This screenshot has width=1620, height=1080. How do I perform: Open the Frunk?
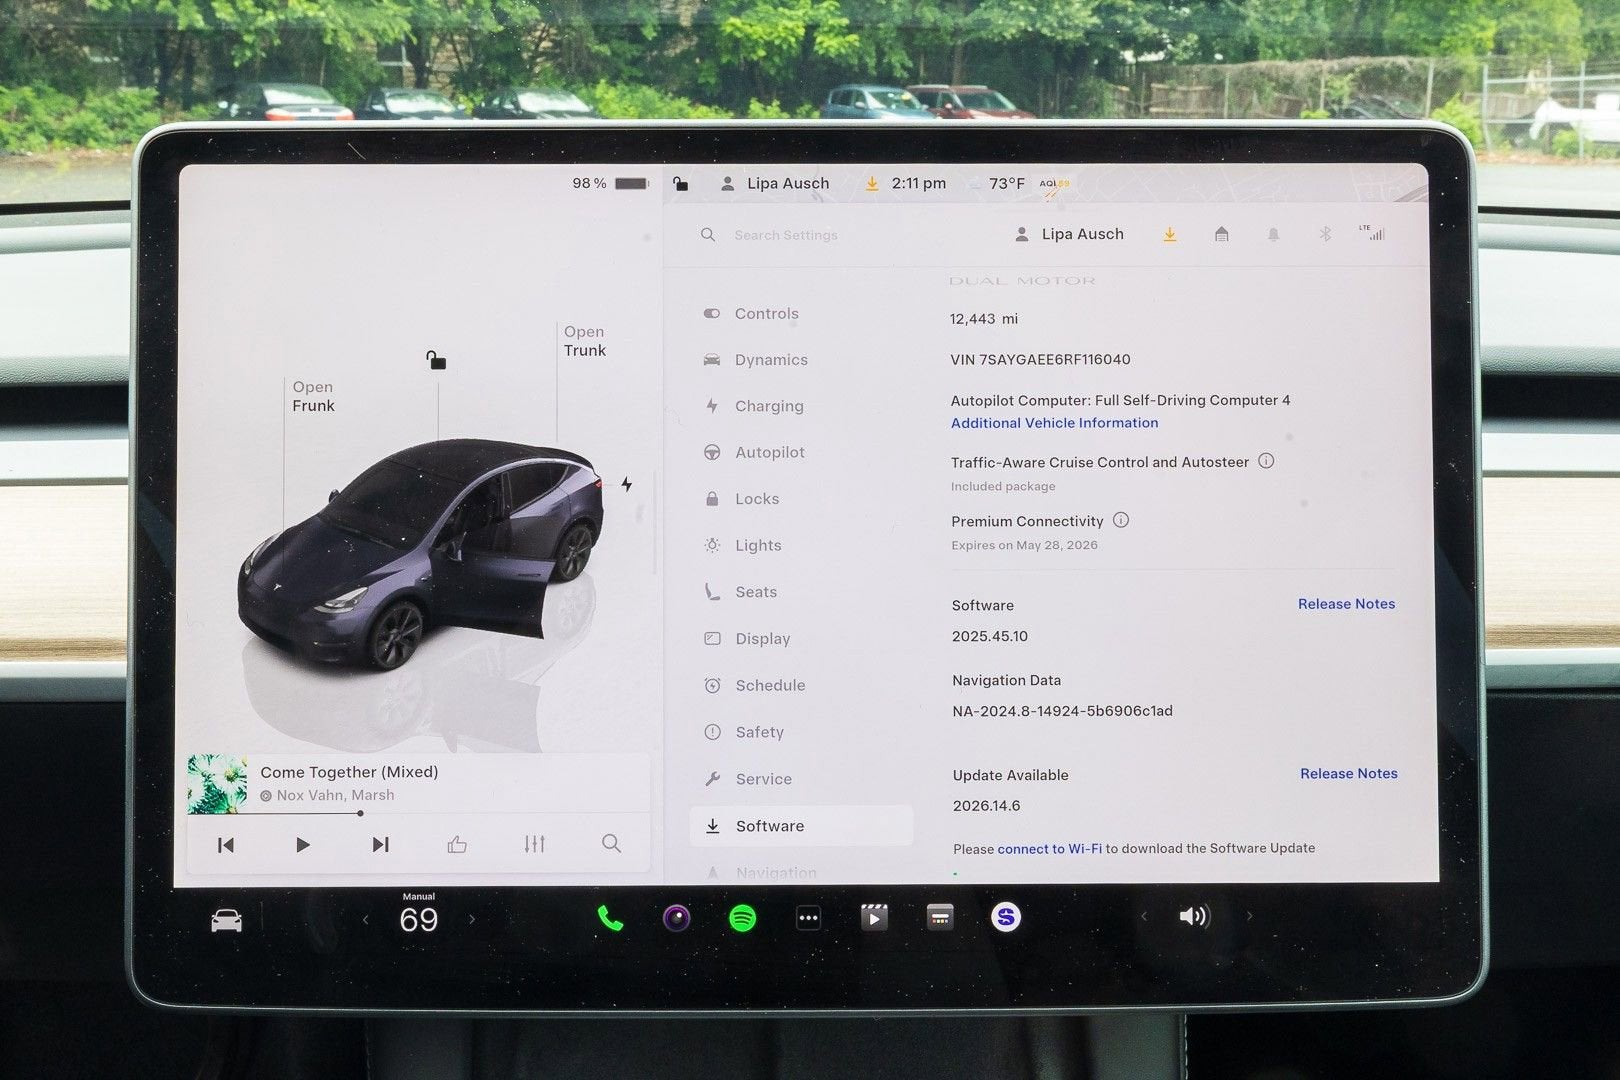[313, 396]
